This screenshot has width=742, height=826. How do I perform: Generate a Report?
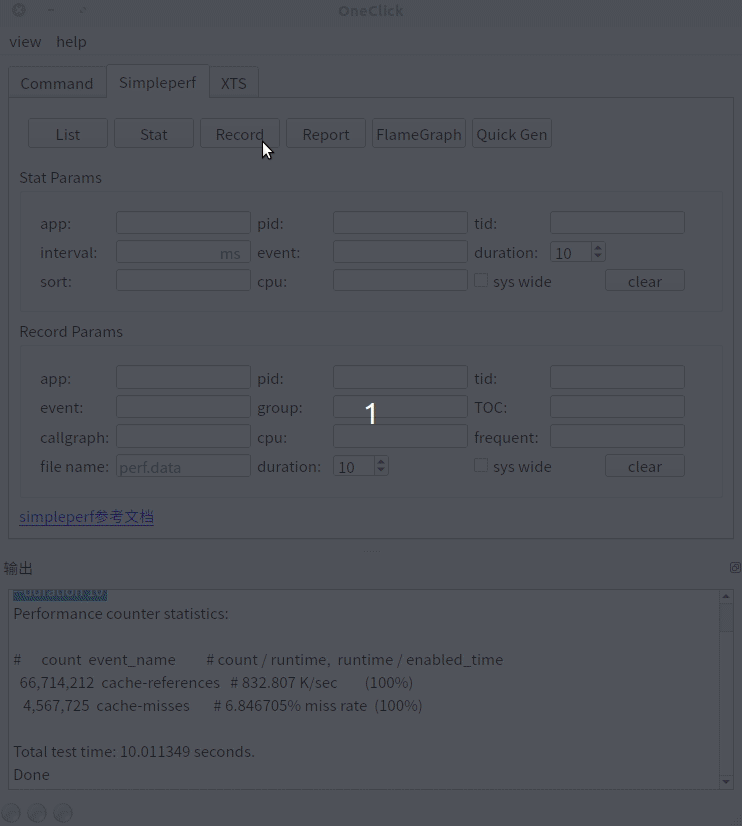325,133
